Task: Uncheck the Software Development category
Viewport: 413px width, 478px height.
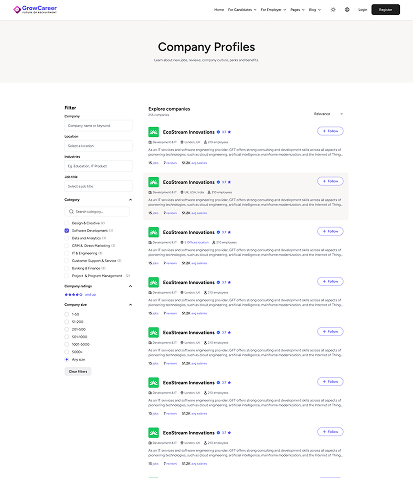Action: [67, 231]
